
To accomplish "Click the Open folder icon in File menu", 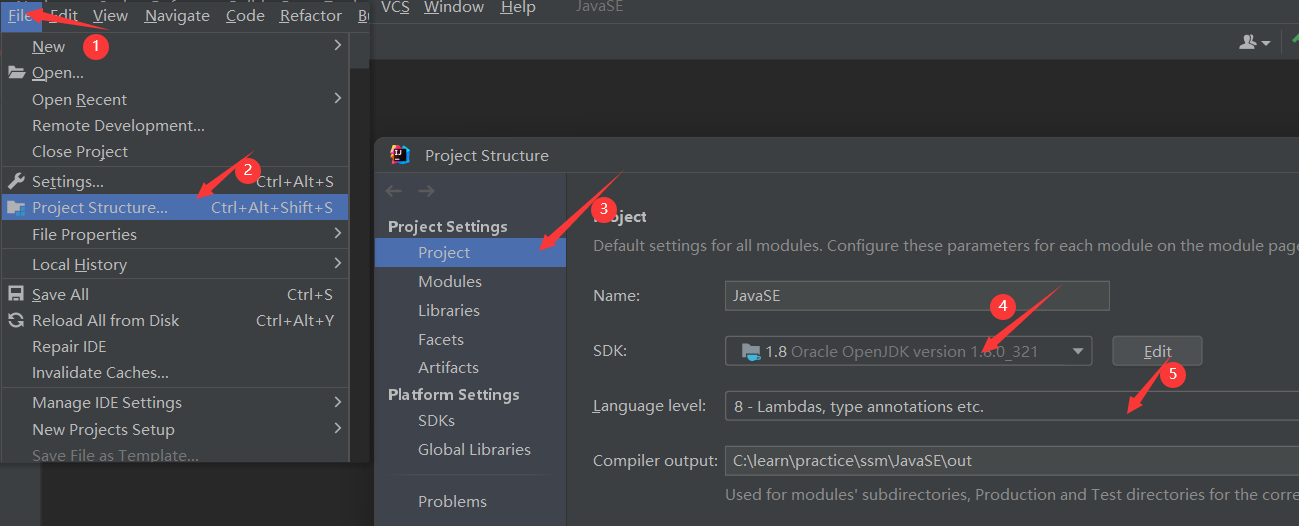I will click(x=16, y=73).
